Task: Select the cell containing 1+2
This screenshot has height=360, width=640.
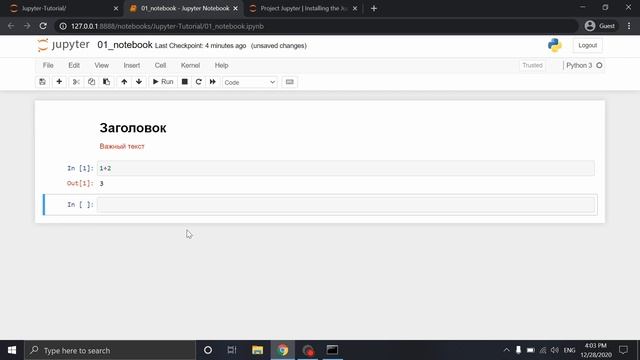Action: tap(346, 168)
